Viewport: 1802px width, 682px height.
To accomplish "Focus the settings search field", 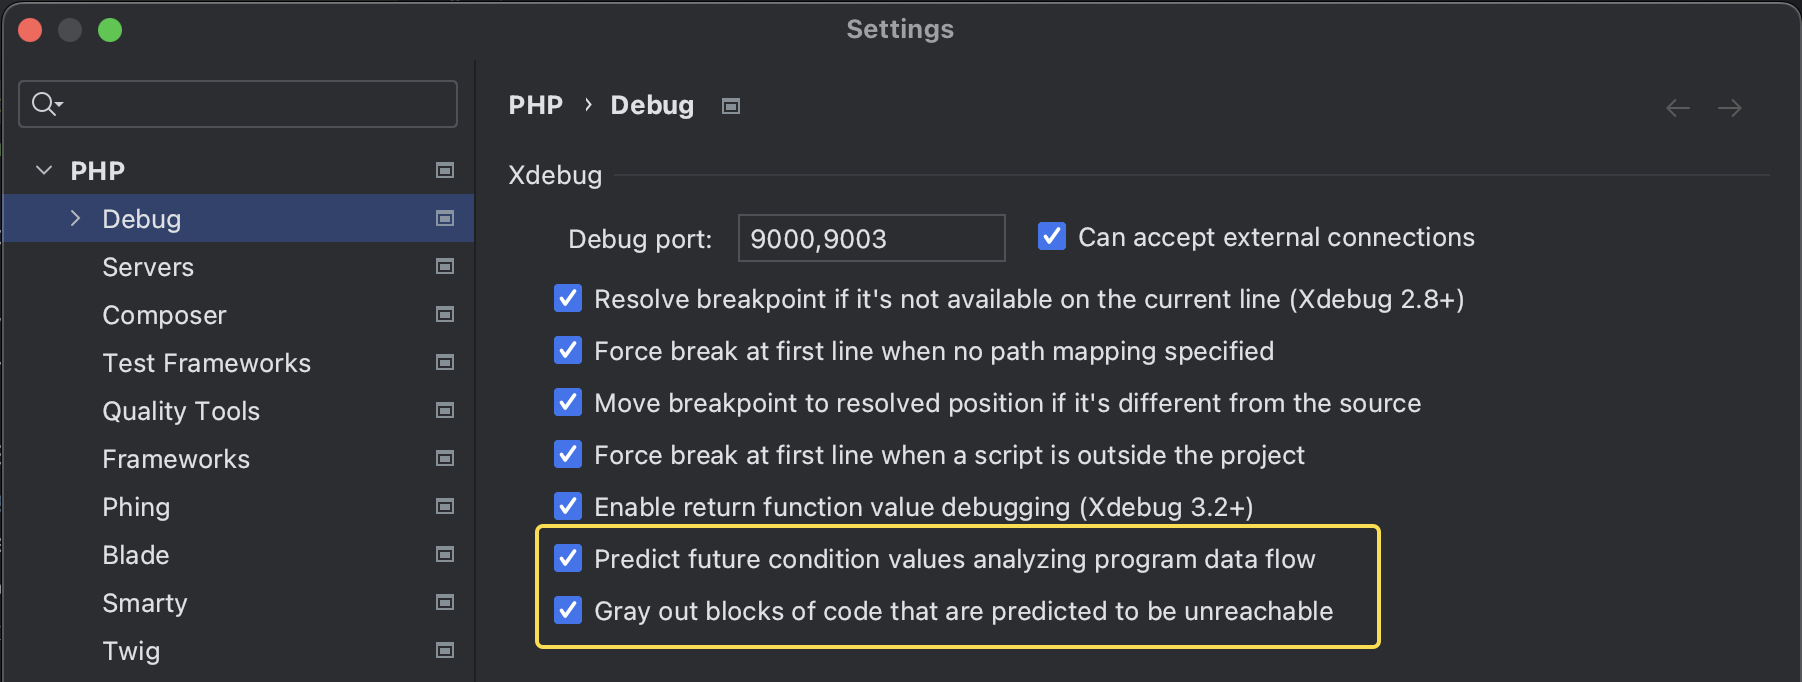I will coord(238,104).
